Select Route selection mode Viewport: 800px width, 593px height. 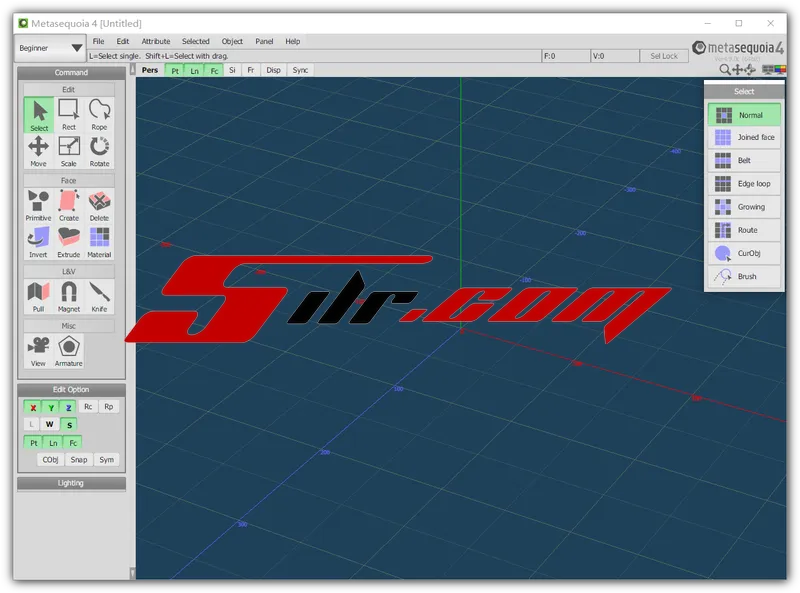[744, 230]
